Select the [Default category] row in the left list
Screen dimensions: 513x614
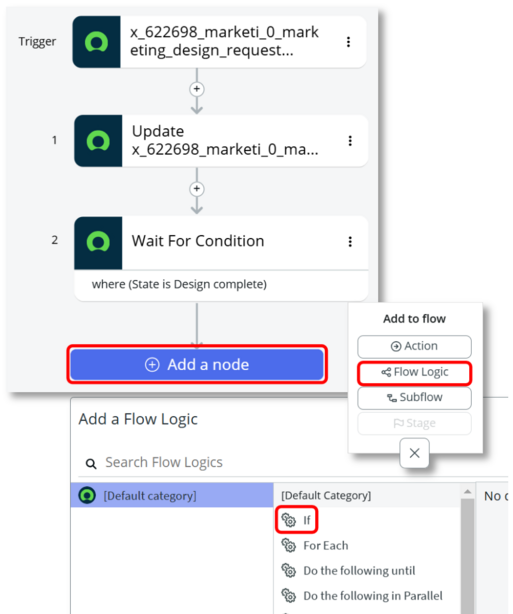pyautogui.click(x=172, y=495)
